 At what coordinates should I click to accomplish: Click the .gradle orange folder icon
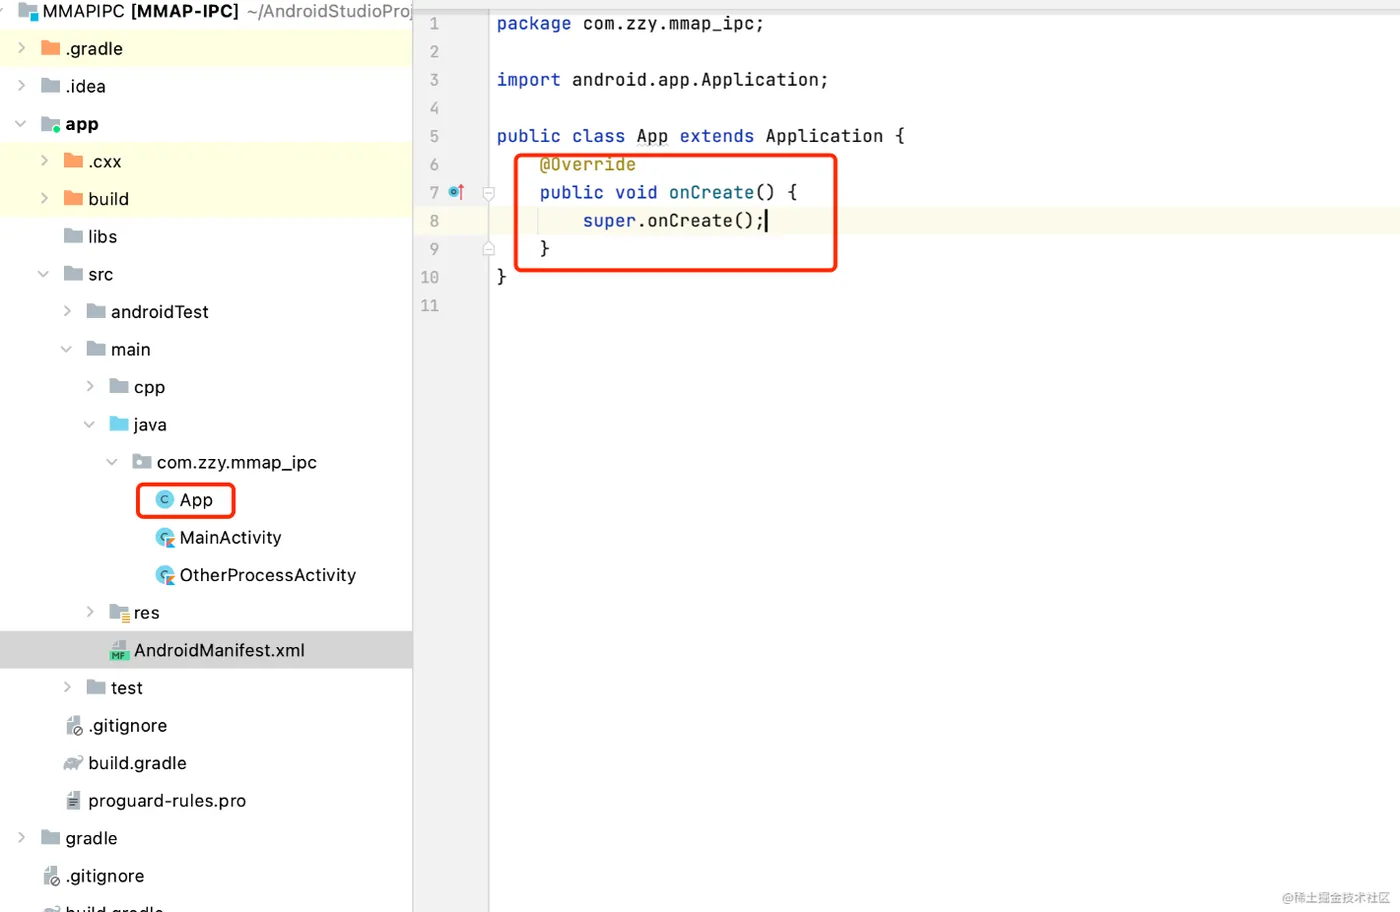click(50, 48)
